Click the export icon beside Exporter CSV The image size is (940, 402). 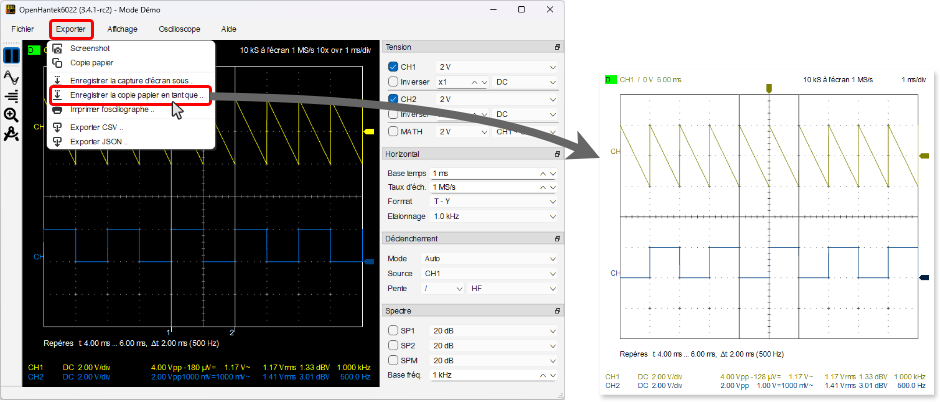pos(58,127)
